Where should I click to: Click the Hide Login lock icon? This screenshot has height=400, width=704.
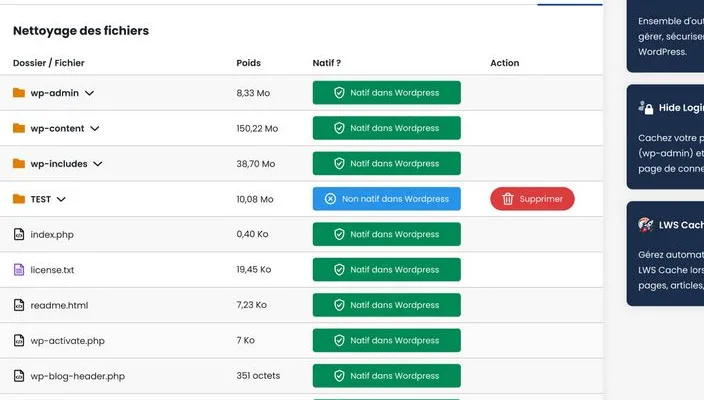pyautogui.click(x=646, y=108)
